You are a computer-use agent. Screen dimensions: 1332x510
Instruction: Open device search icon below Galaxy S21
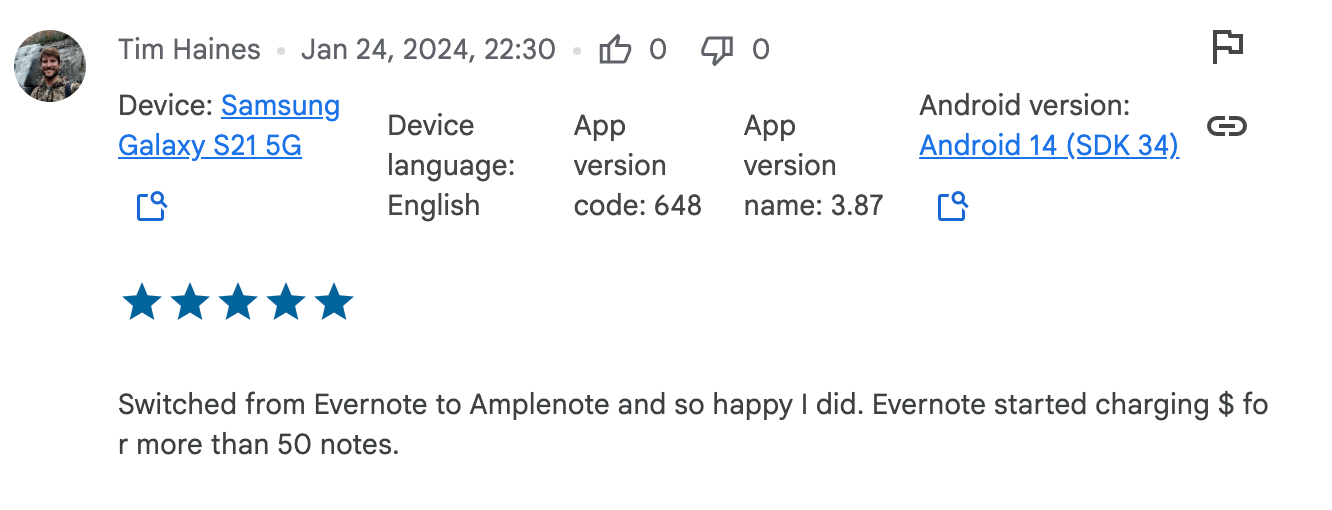[x=151, y=206]
